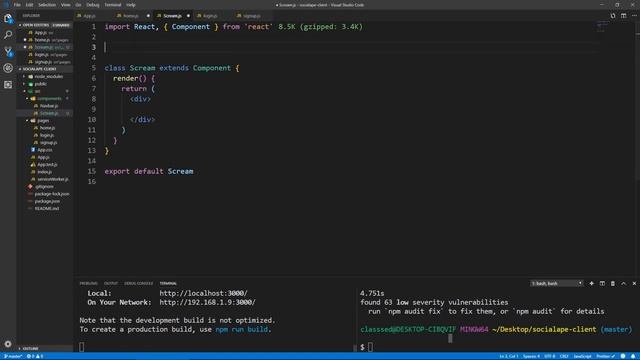This screenshot has height=360, width=640.
Task: Change line endings via CRLF indicator
Action: 564,356
